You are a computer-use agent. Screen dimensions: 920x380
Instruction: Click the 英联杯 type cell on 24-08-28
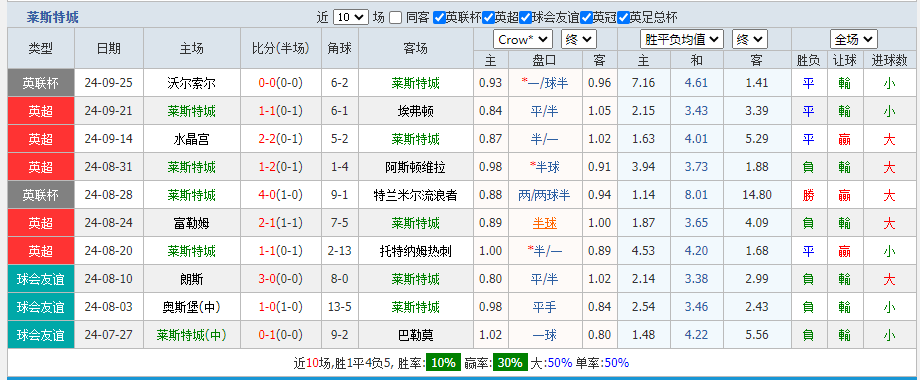[x=41, y=196]
